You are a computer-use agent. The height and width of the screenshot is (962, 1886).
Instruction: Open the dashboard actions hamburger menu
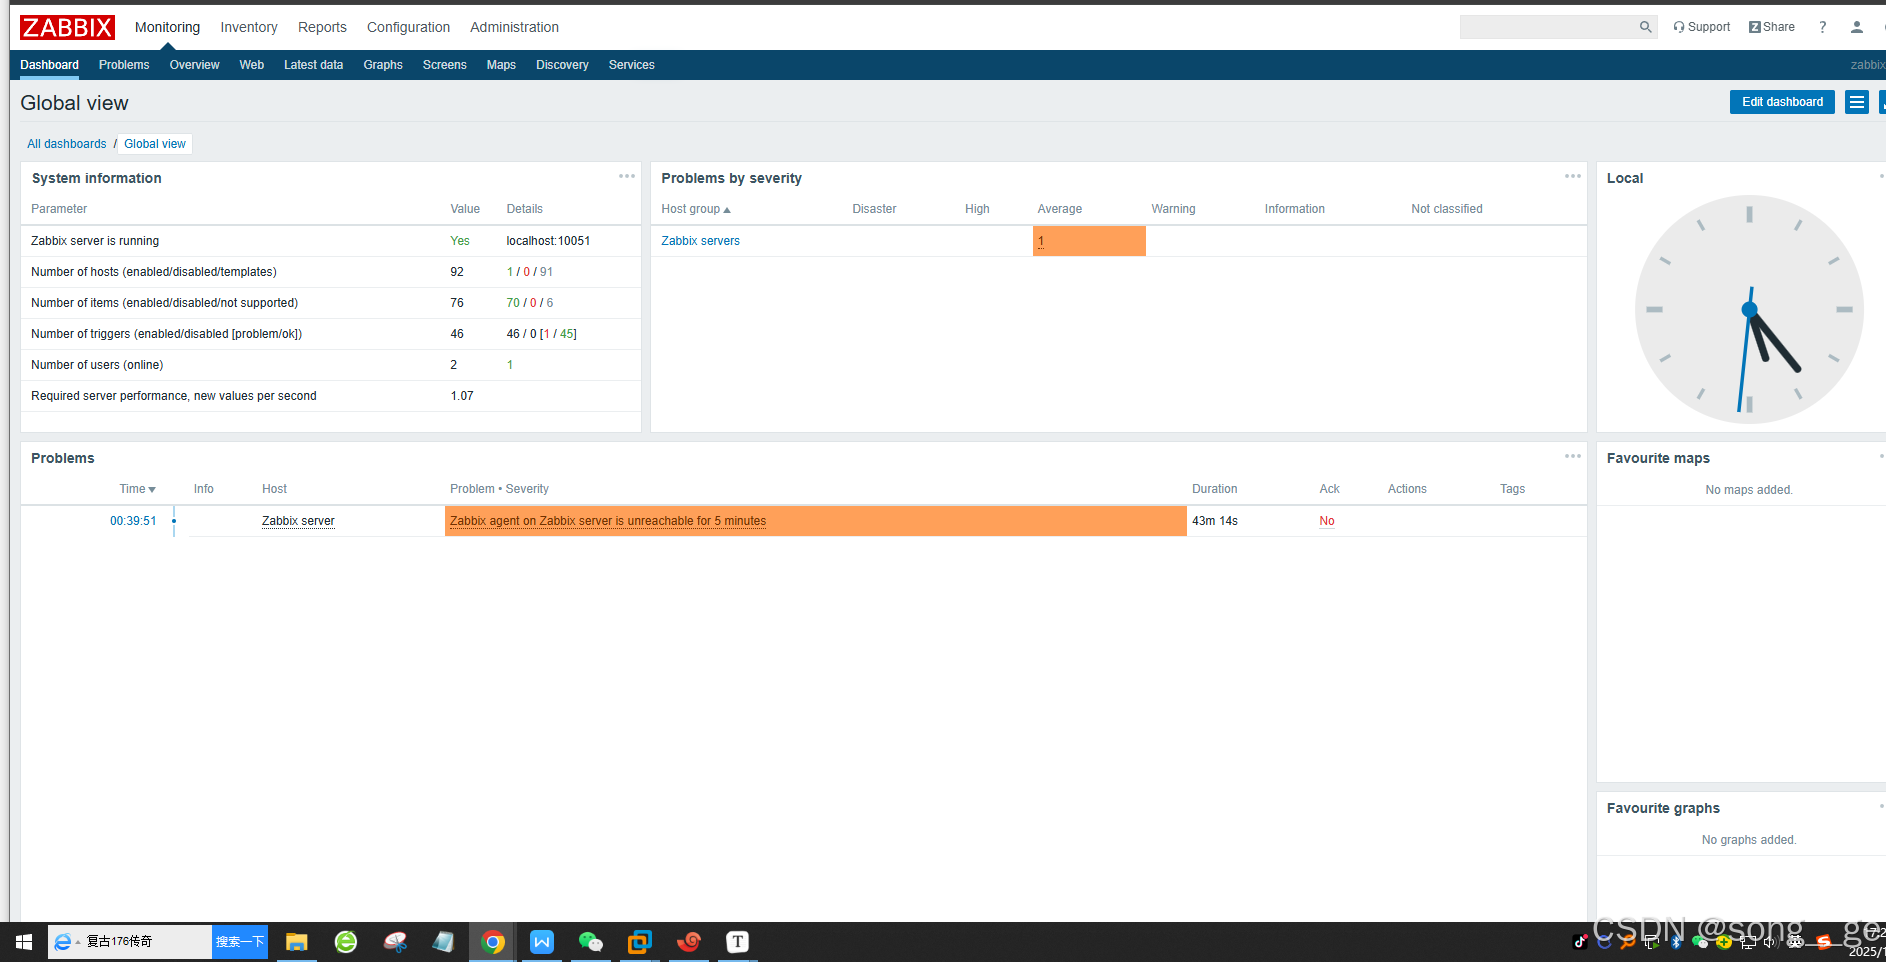pos(1857,102)
